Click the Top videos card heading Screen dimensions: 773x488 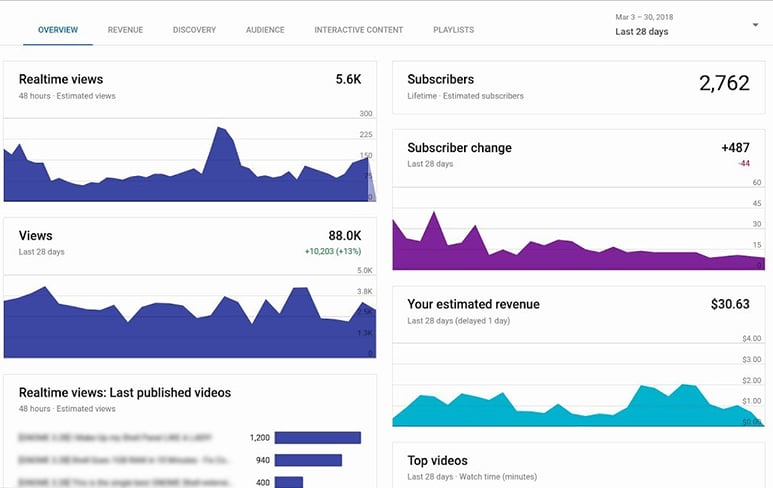click(x=437, y=461)
